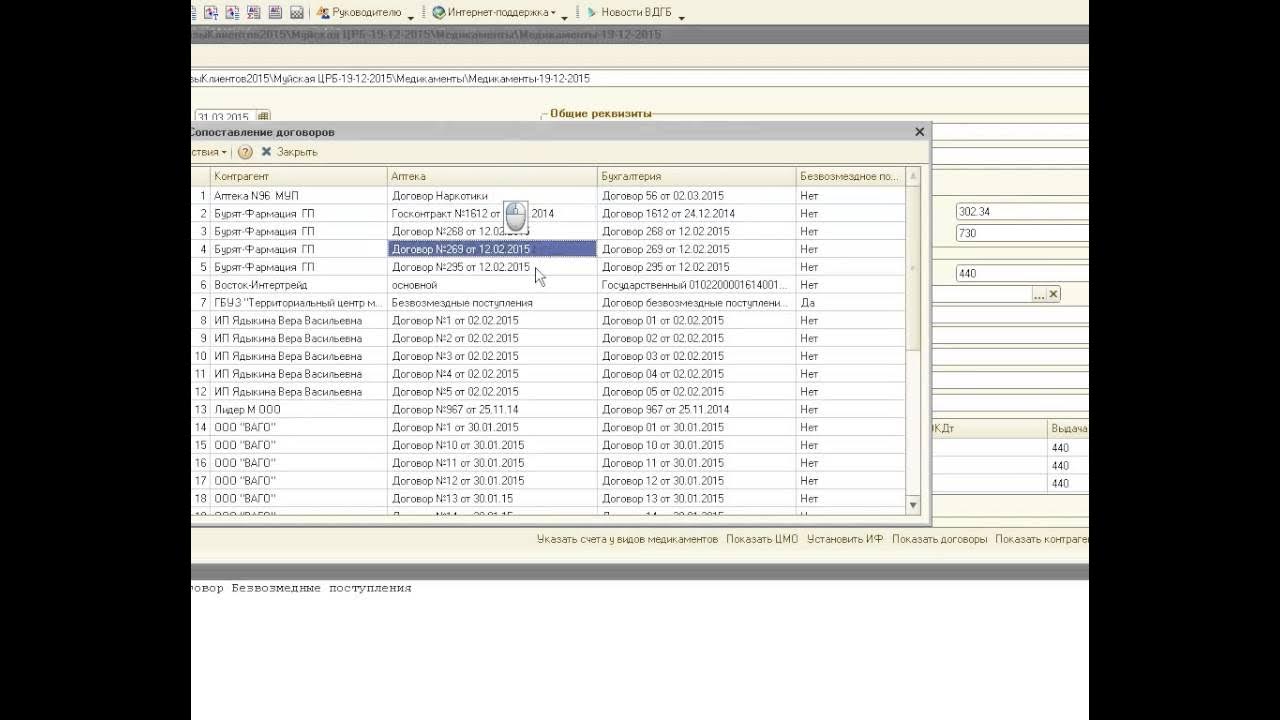Select cell основной in Аптека column

492,285
